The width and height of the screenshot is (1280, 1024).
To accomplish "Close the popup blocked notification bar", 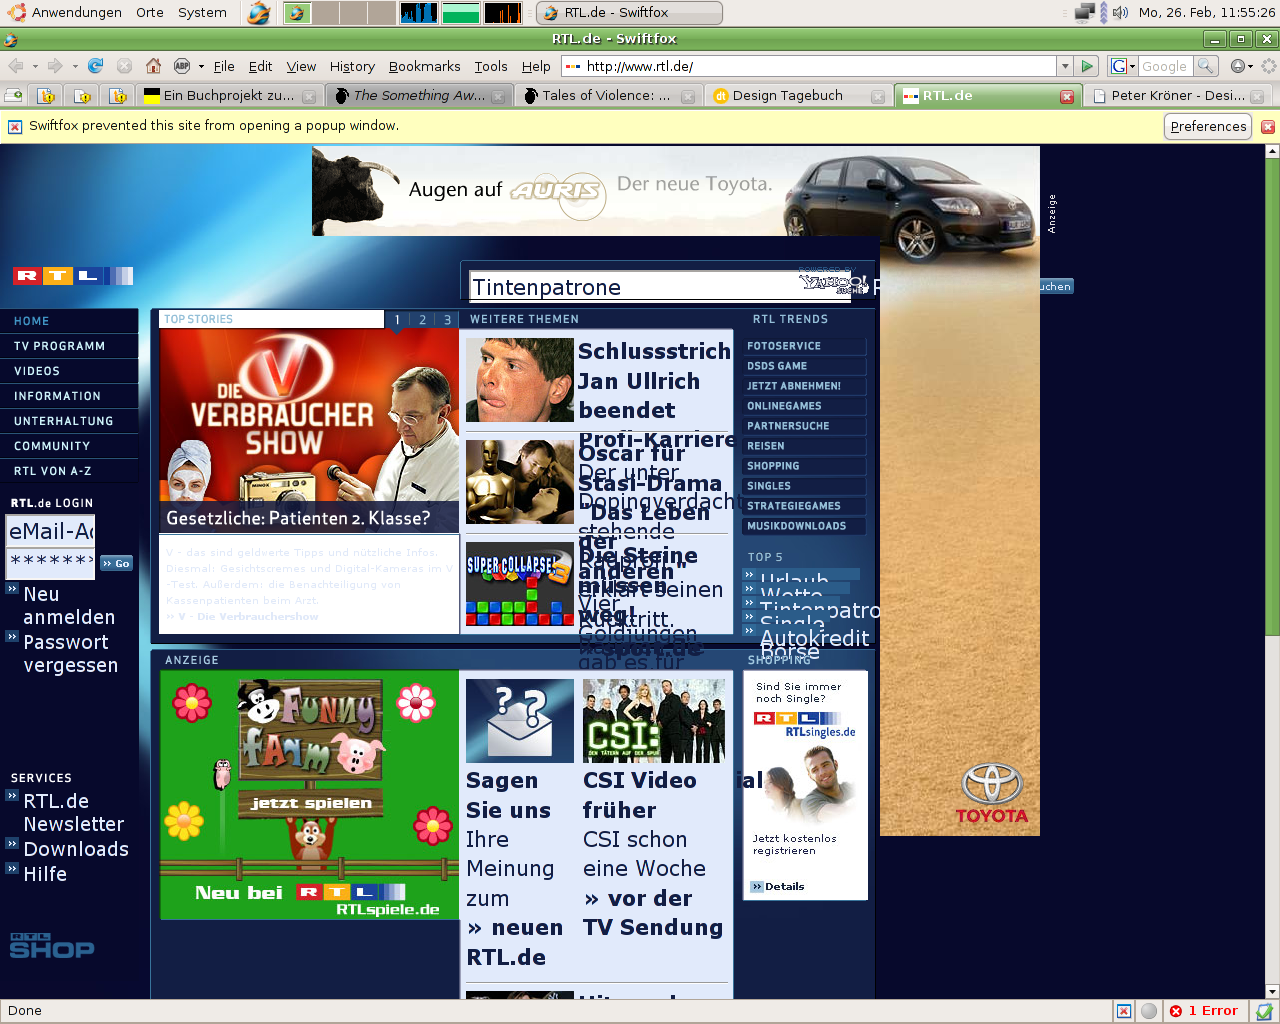I will click(1268, 127).
